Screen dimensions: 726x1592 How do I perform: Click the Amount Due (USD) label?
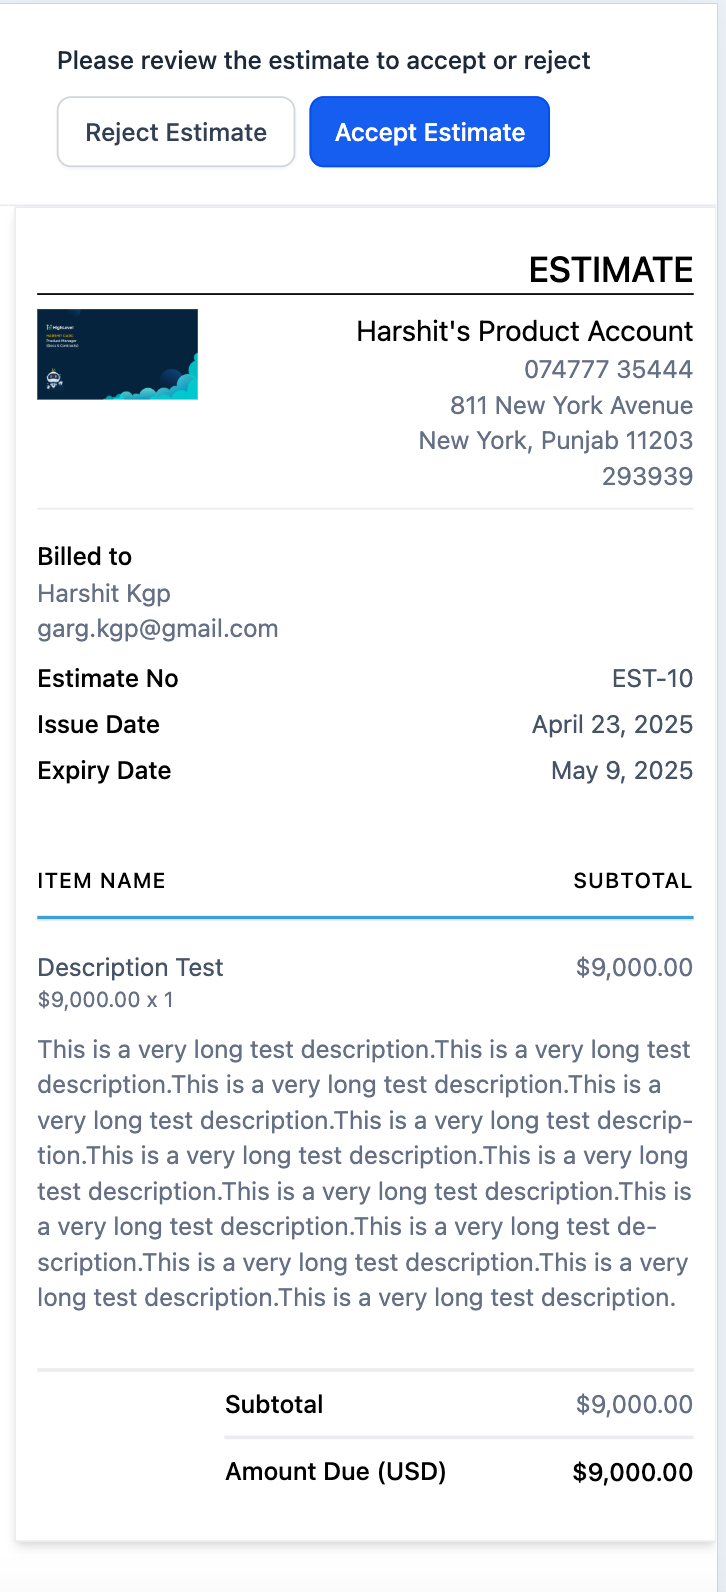[335, 1471]
